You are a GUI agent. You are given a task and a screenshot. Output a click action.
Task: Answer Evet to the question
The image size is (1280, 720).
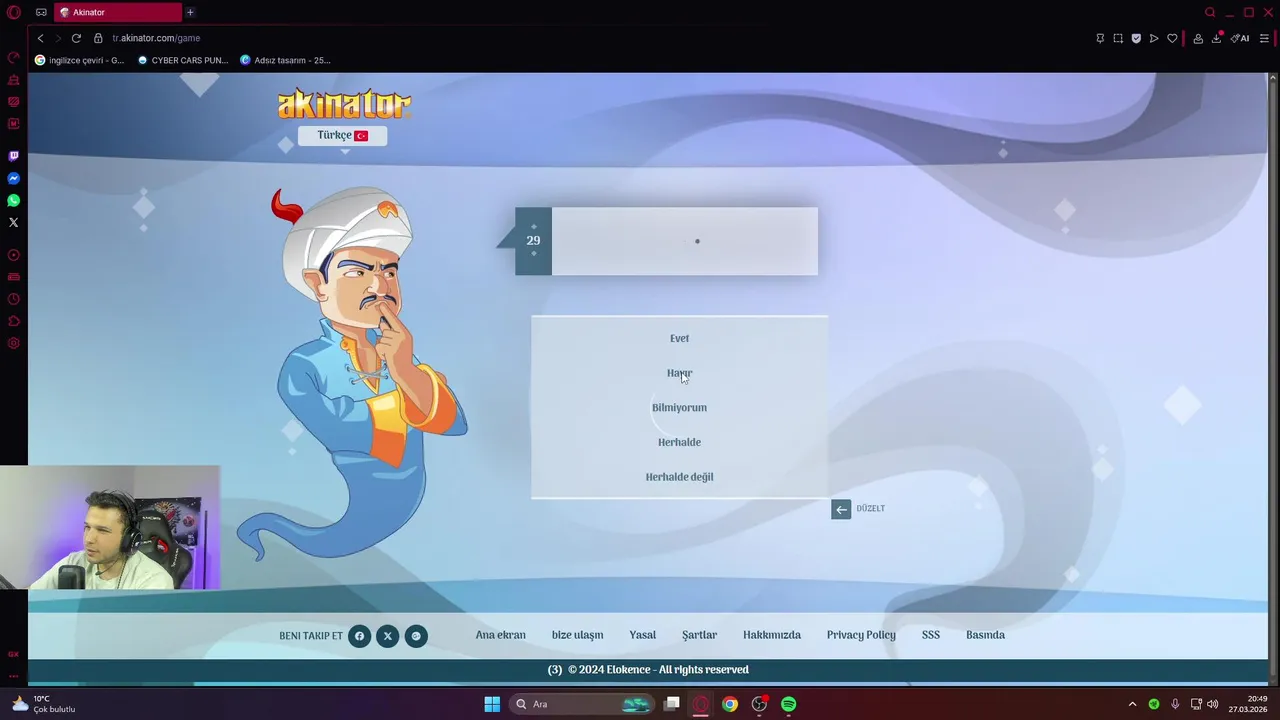679,338
